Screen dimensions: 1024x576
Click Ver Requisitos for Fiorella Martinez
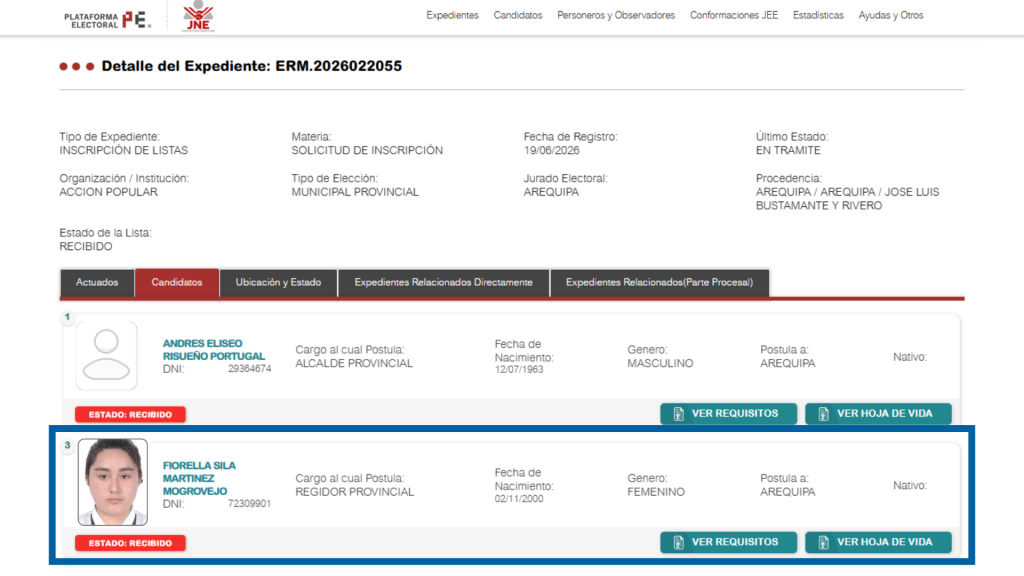coord(728,542)
